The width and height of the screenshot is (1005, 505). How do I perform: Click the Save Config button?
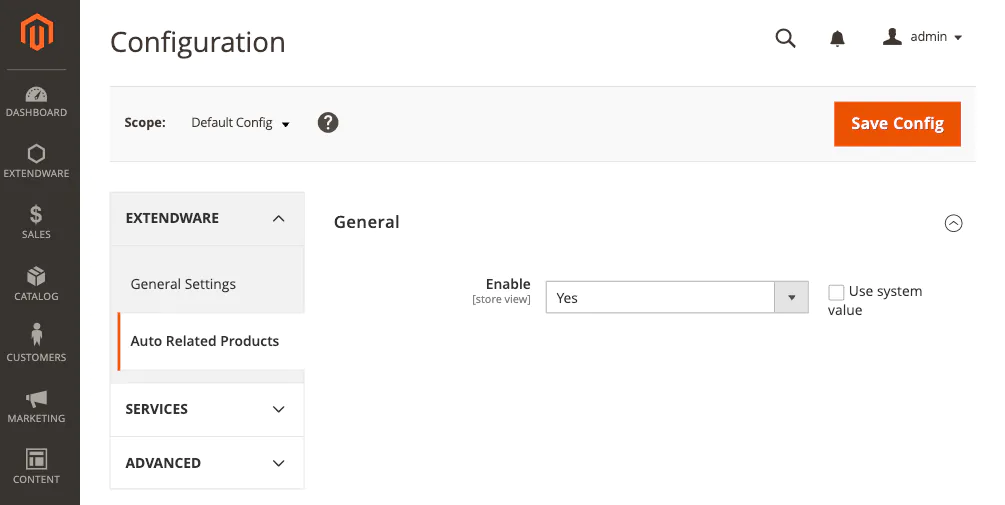pyautogui.click(x=897, y=124)
